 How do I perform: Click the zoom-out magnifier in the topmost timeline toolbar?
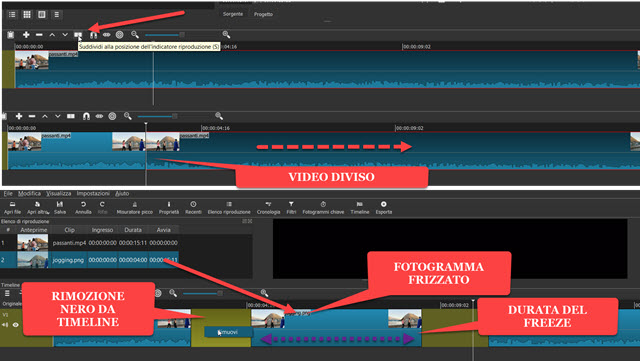tap(135, 35)
